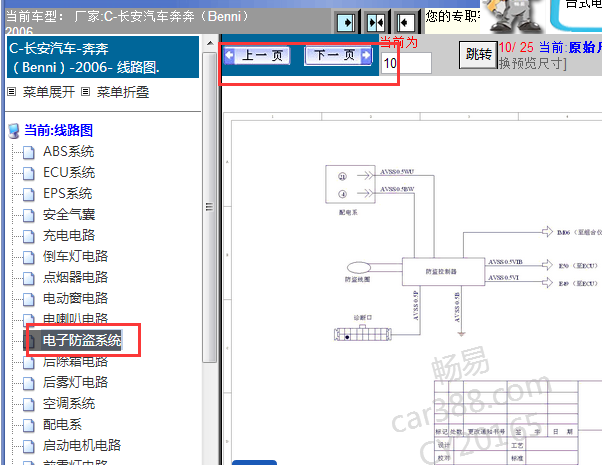This screenshot has width=602, height=465.
Task: Select the highlighted 电子防盗系统 item
Action: (82, 340)
